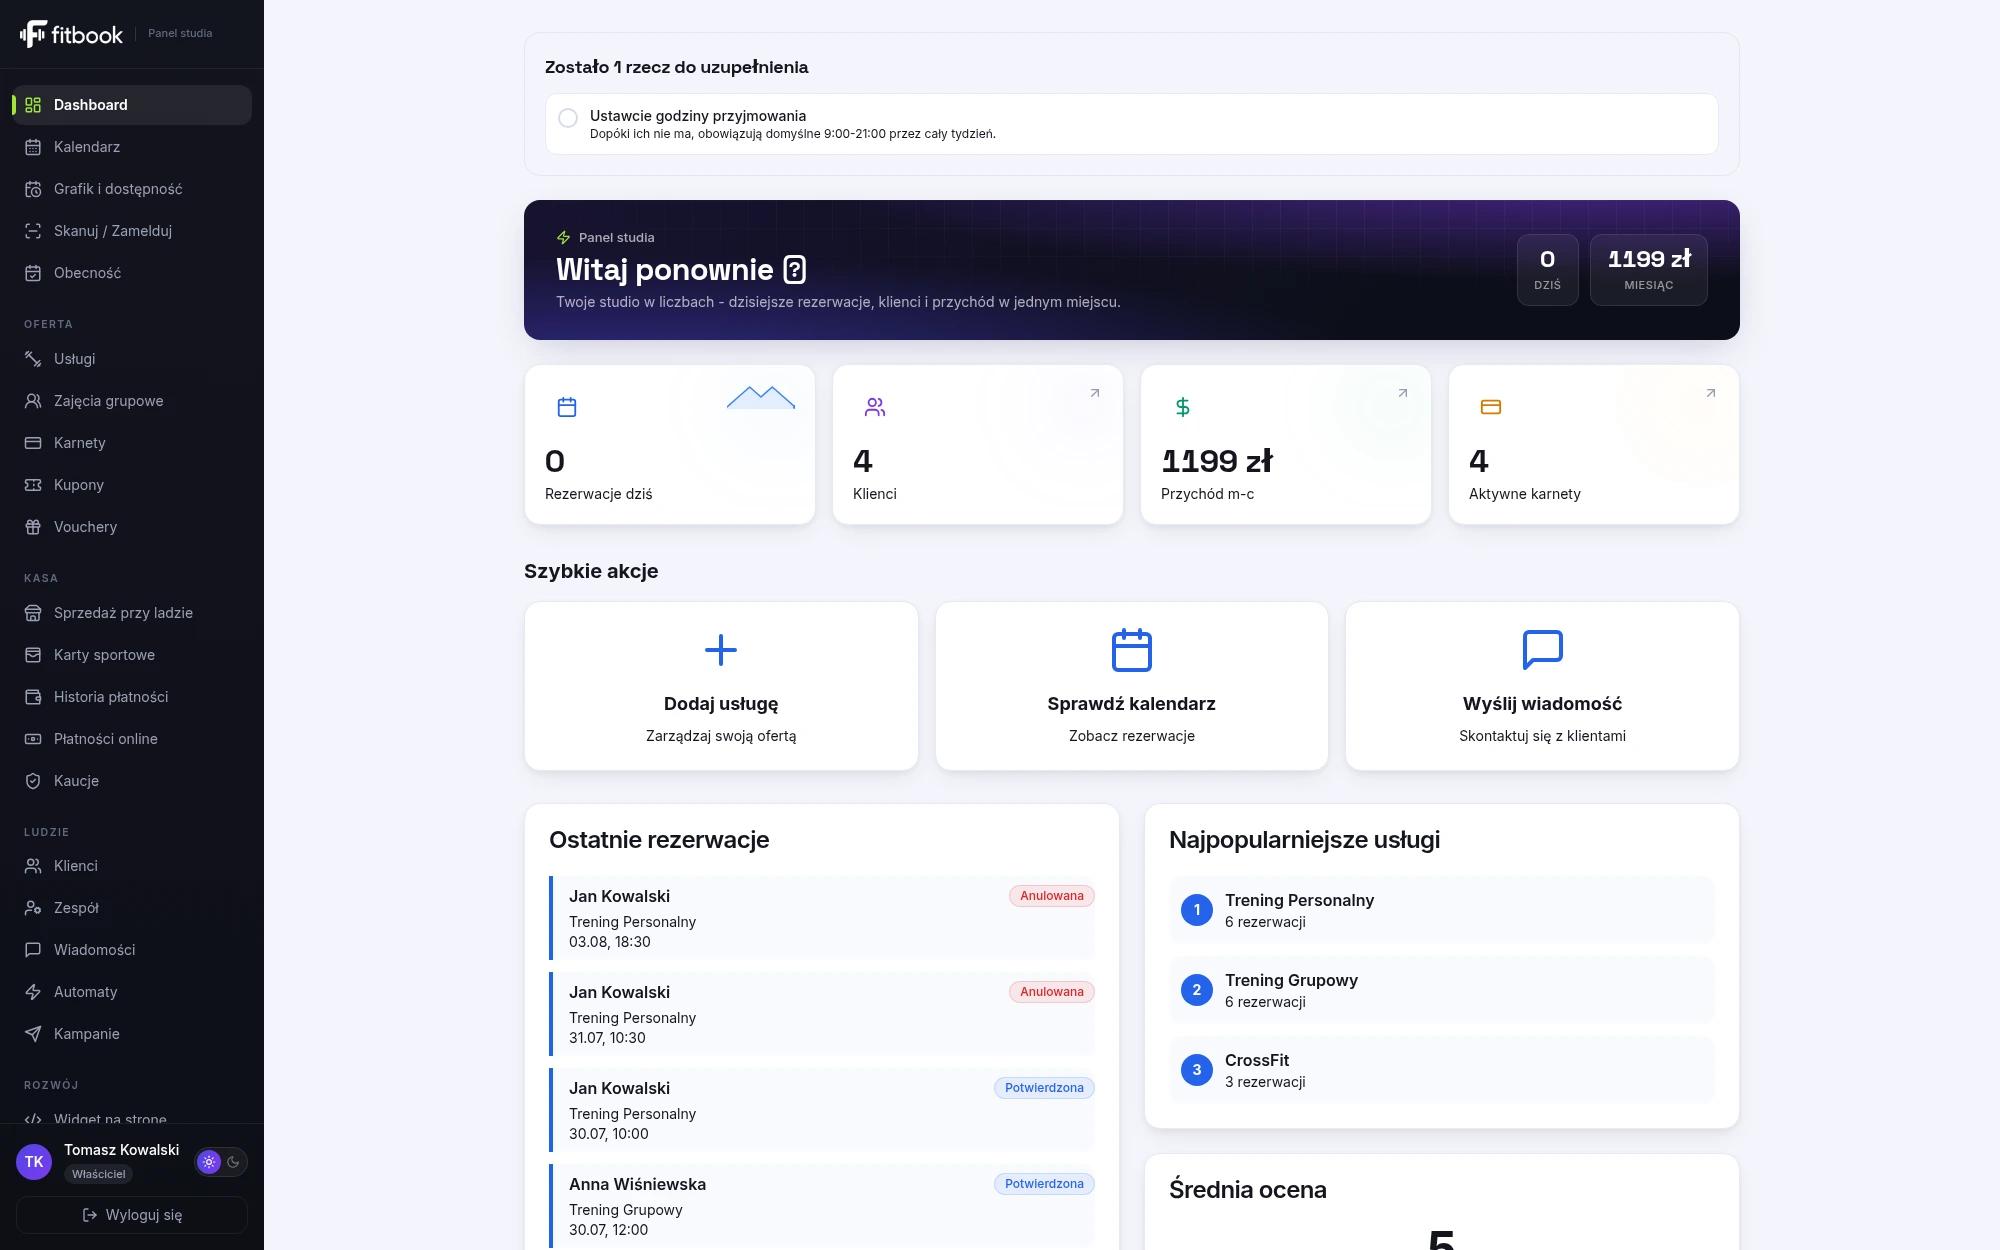Click the Wyślij wiadomość quick action

[1542, 686]
